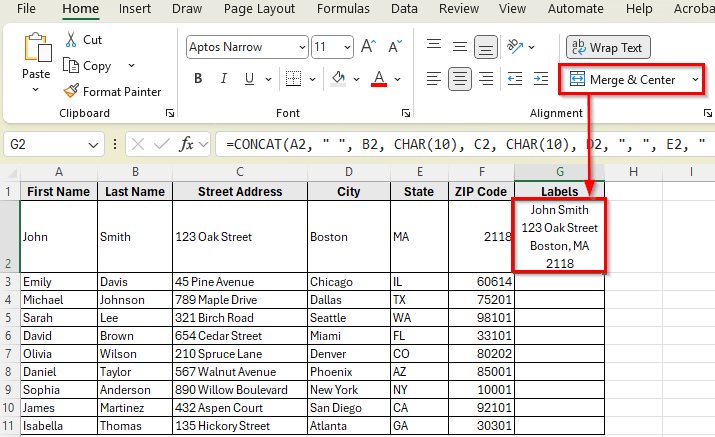Click the Merge & Center button

tap(625, 79)
